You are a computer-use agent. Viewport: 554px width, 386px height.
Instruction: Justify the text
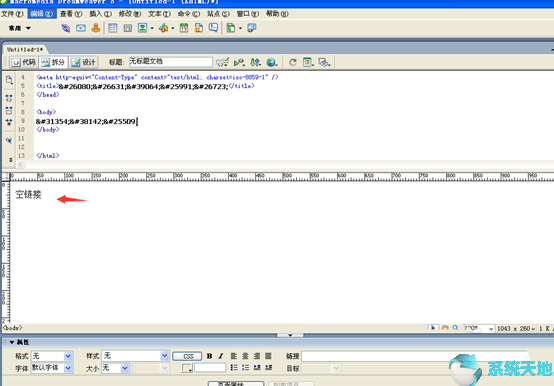pyautogui.click(x=269, y=356)
